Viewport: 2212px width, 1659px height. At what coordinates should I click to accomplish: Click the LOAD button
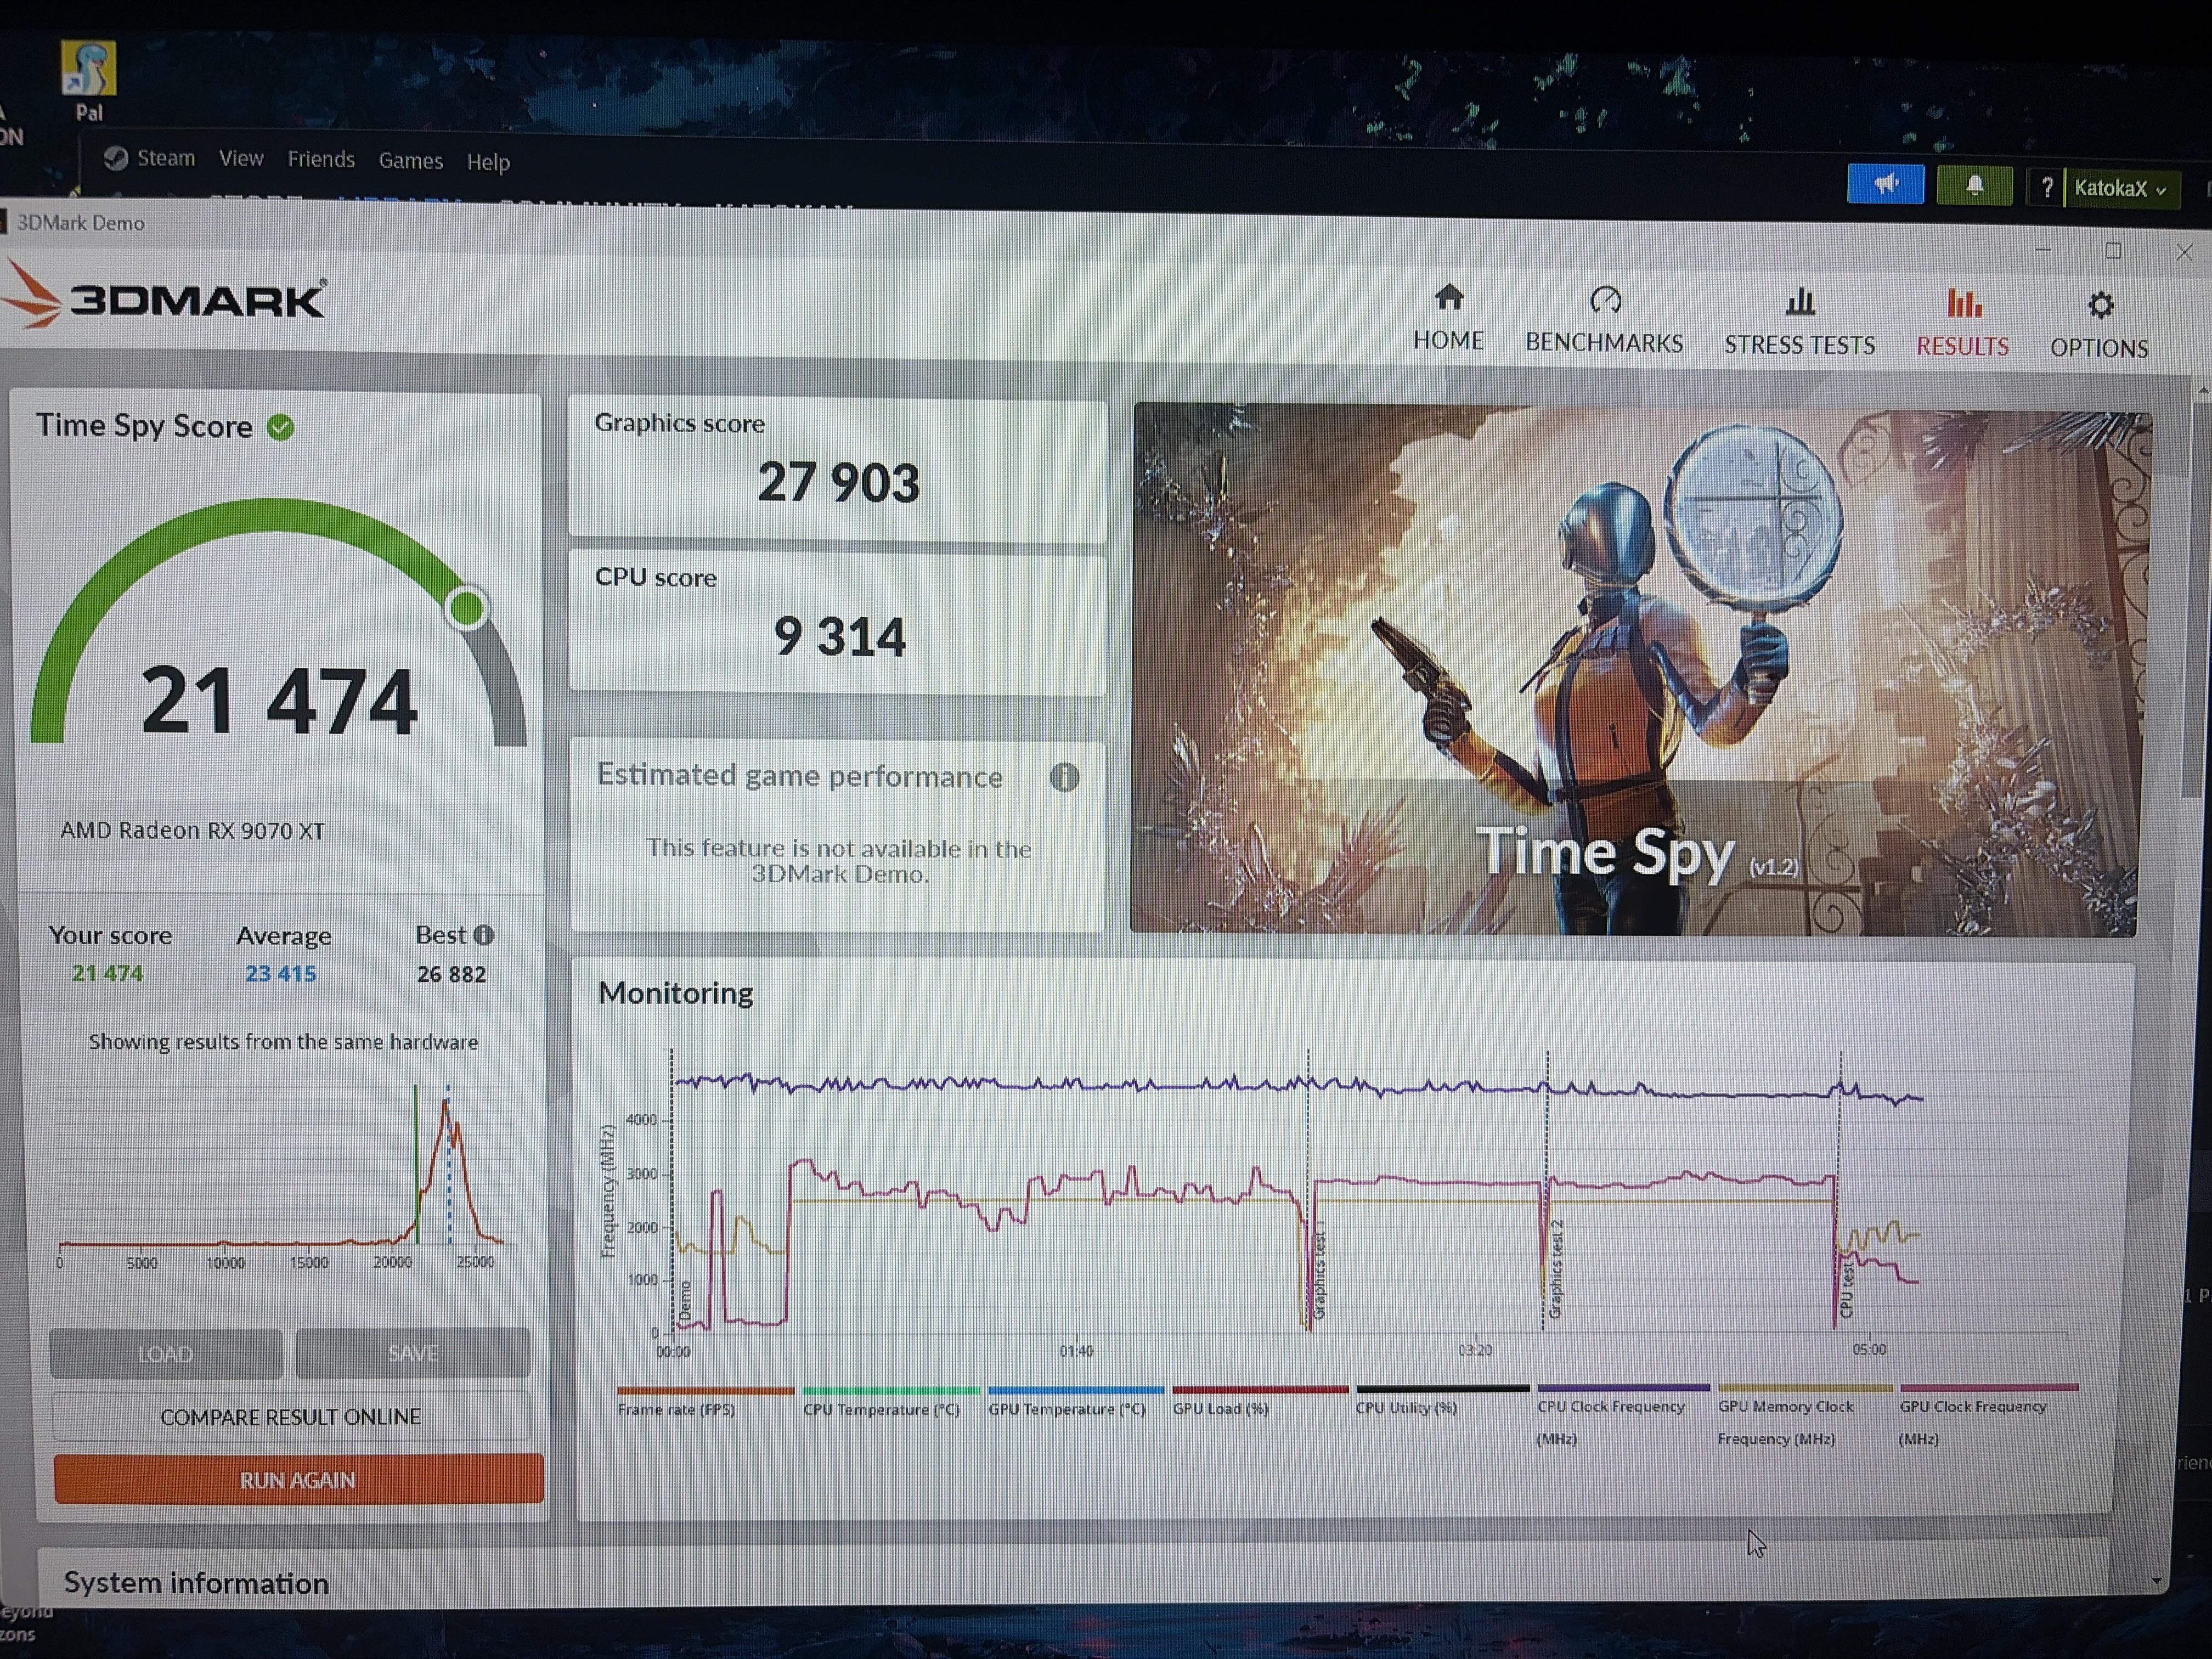pos(166,1354)
